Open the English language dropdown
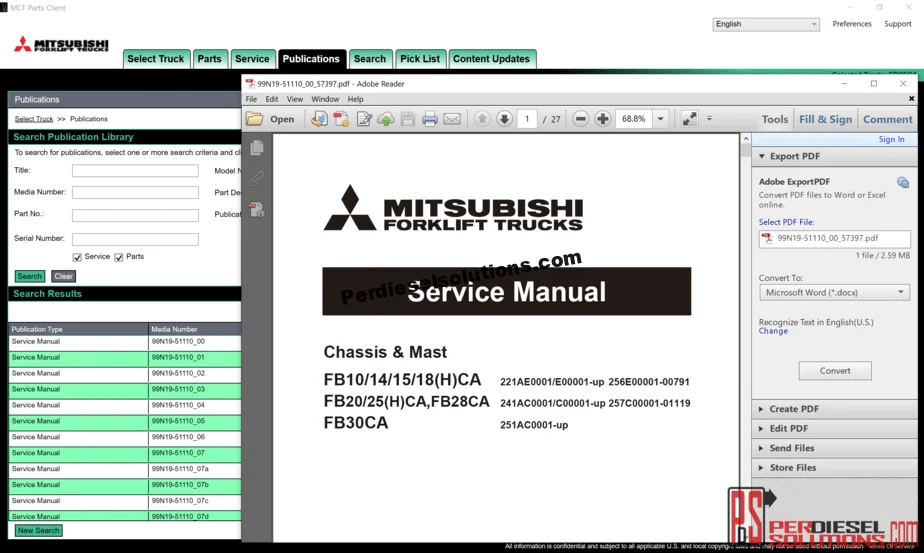Image resolution: width=924 pixels, height=553 pixels. pos(766,24)
